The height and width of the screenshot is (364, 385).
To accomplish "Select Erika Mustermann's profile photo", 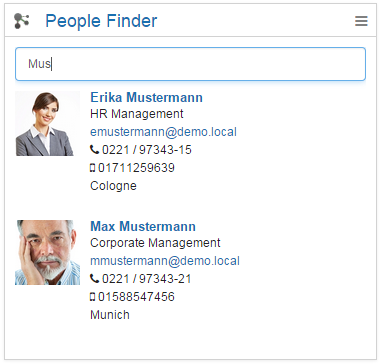I will click(47, 124).
